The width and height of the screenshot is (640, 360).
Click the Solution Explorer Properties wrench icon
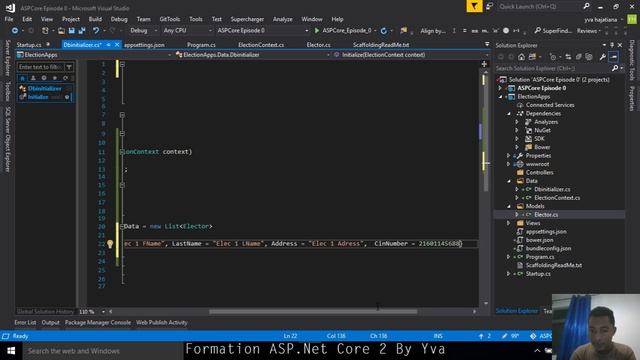[602, 57]
